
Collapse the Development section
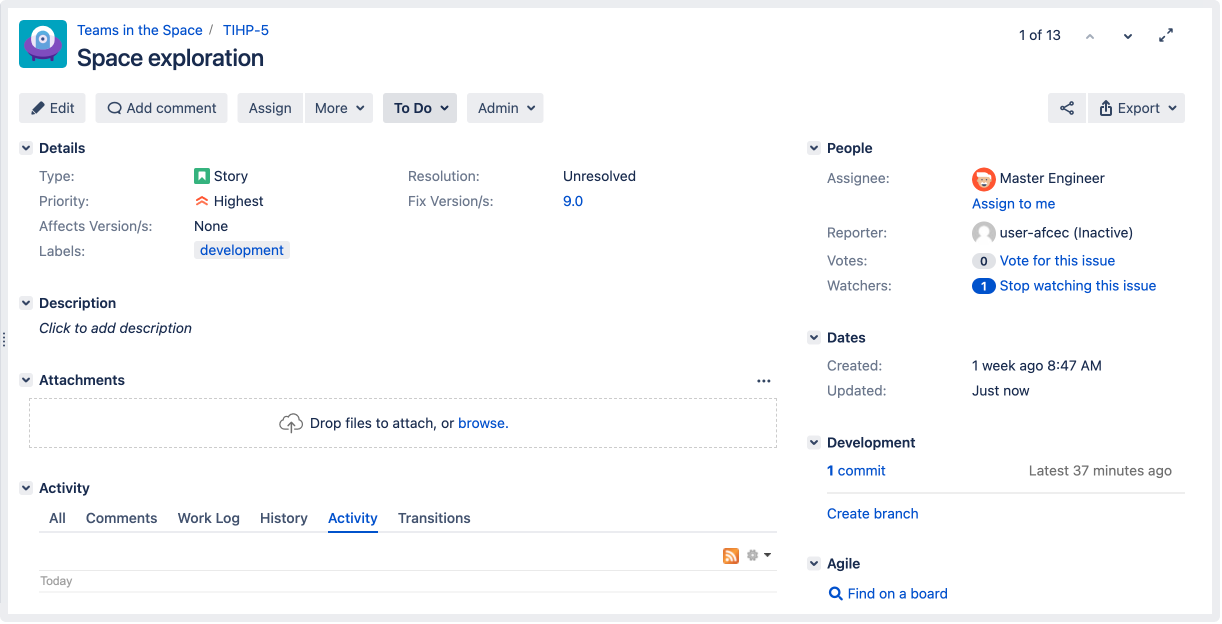814,443
